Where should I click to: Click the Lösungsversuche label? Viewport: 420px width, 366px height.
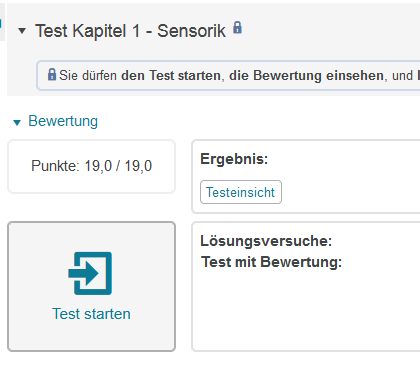point(266,241)
